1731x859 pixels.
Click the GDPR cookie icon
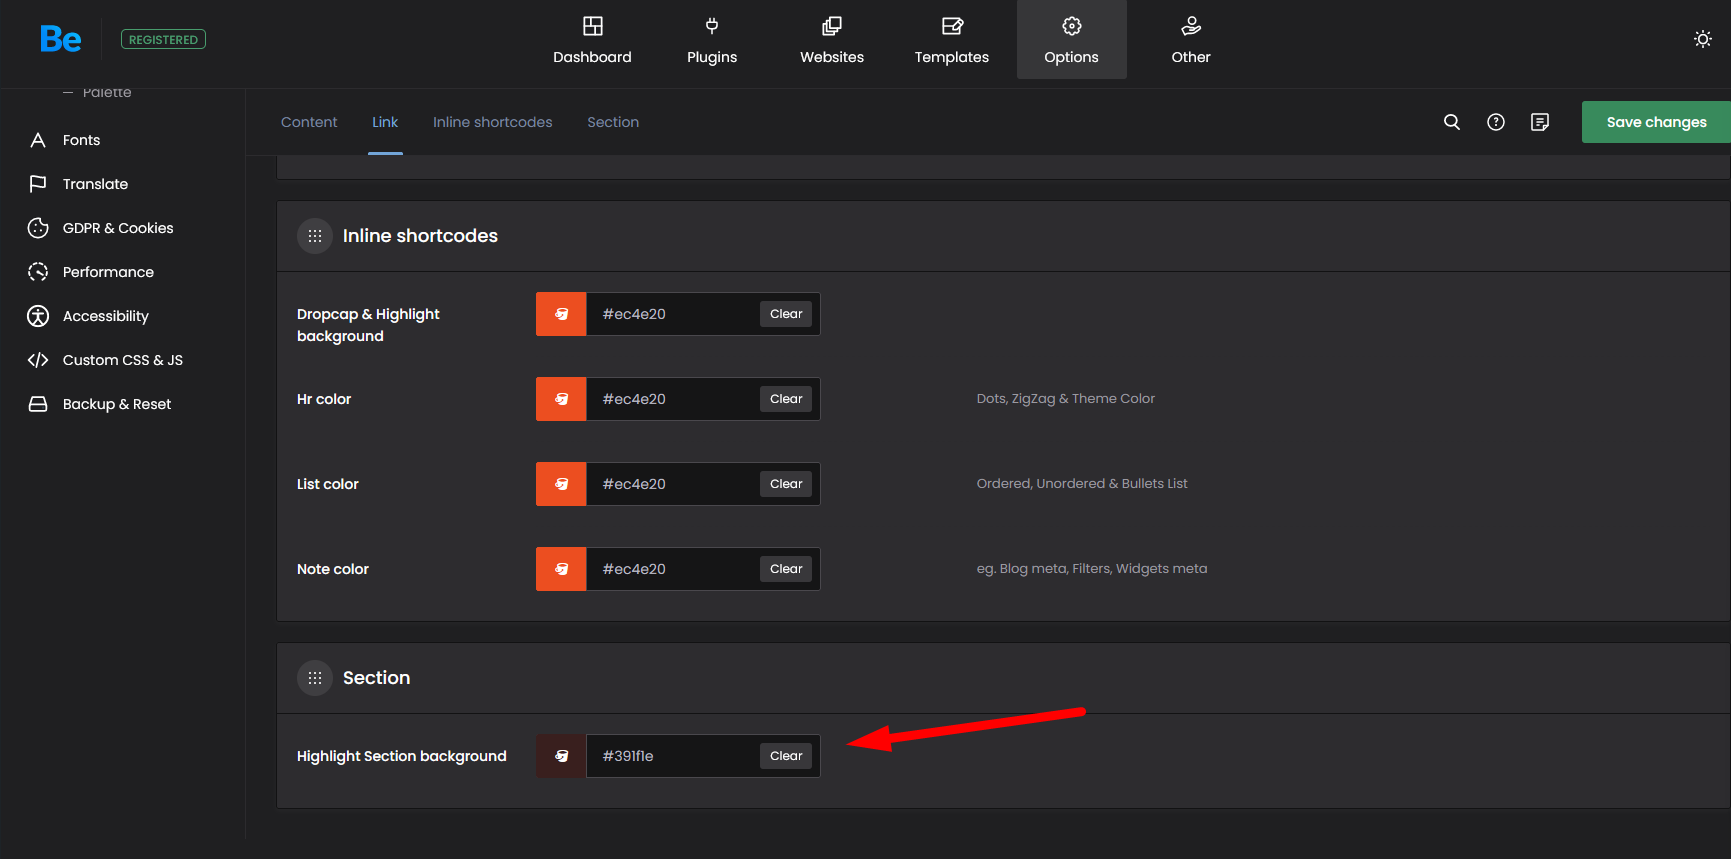(38, 228)
